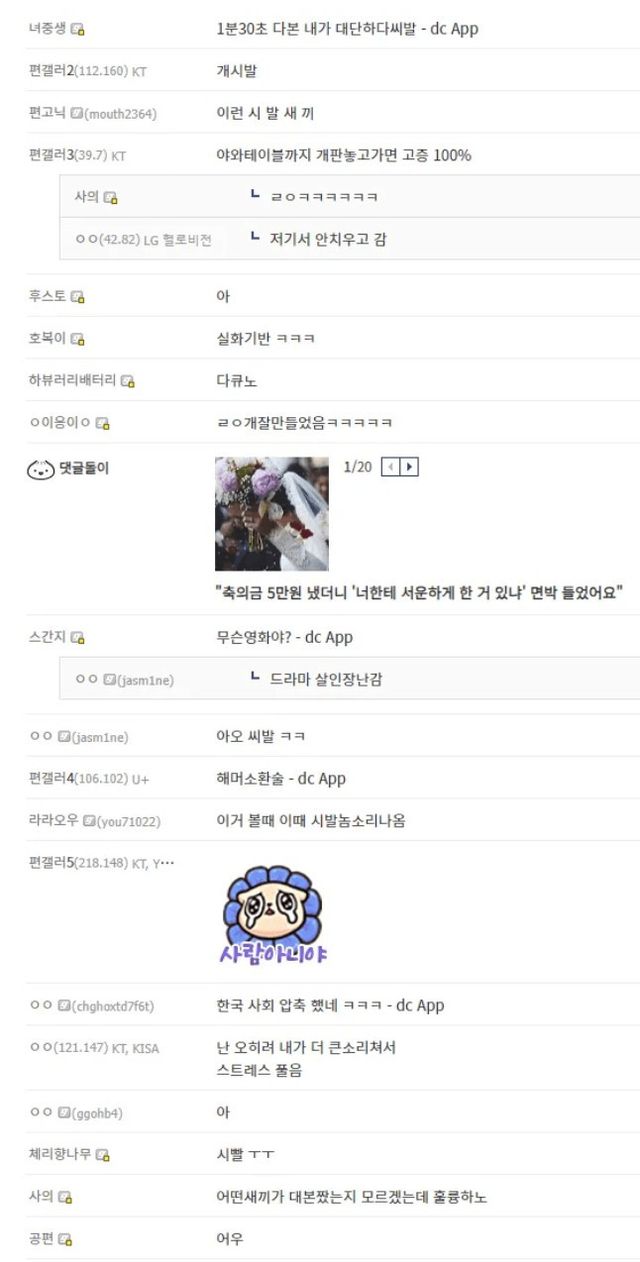Go to the previous ad image with left arrow

(x=392, y=467)
